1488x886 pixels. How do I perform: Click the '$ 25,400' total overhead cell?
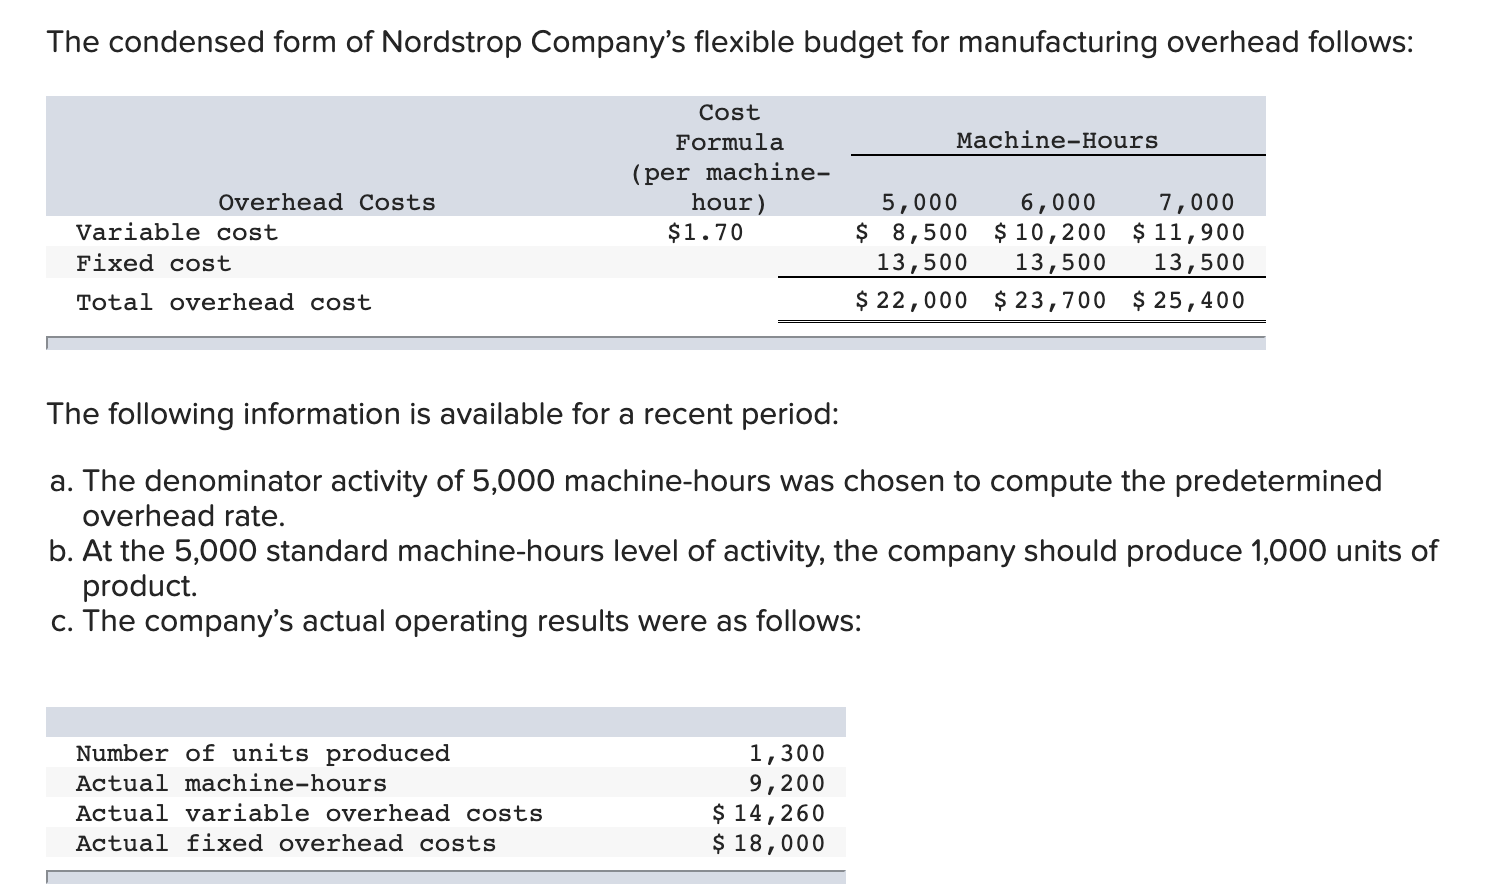tap(1189, 300)
